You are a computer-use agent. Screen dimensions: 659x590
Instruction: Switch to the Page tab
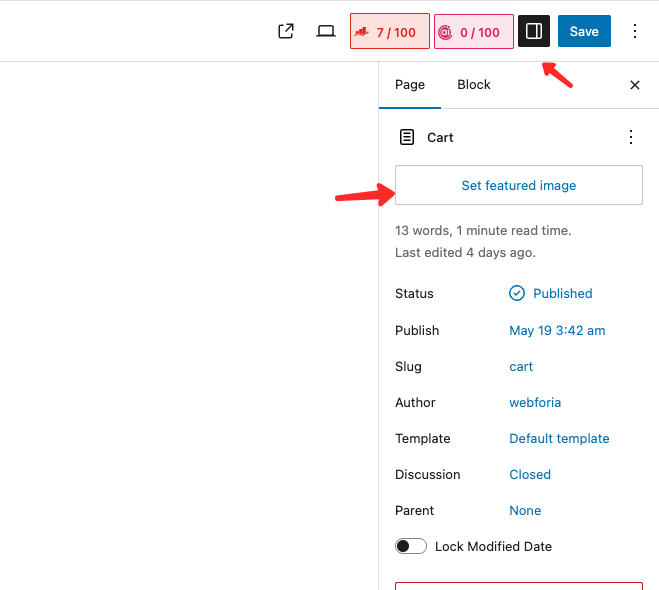coord(410,84)
